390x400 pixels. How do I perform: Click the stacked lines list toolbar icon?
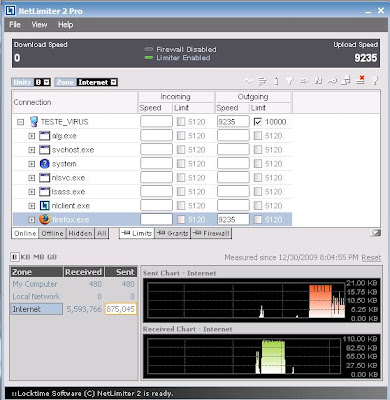(x=262, y=81)
